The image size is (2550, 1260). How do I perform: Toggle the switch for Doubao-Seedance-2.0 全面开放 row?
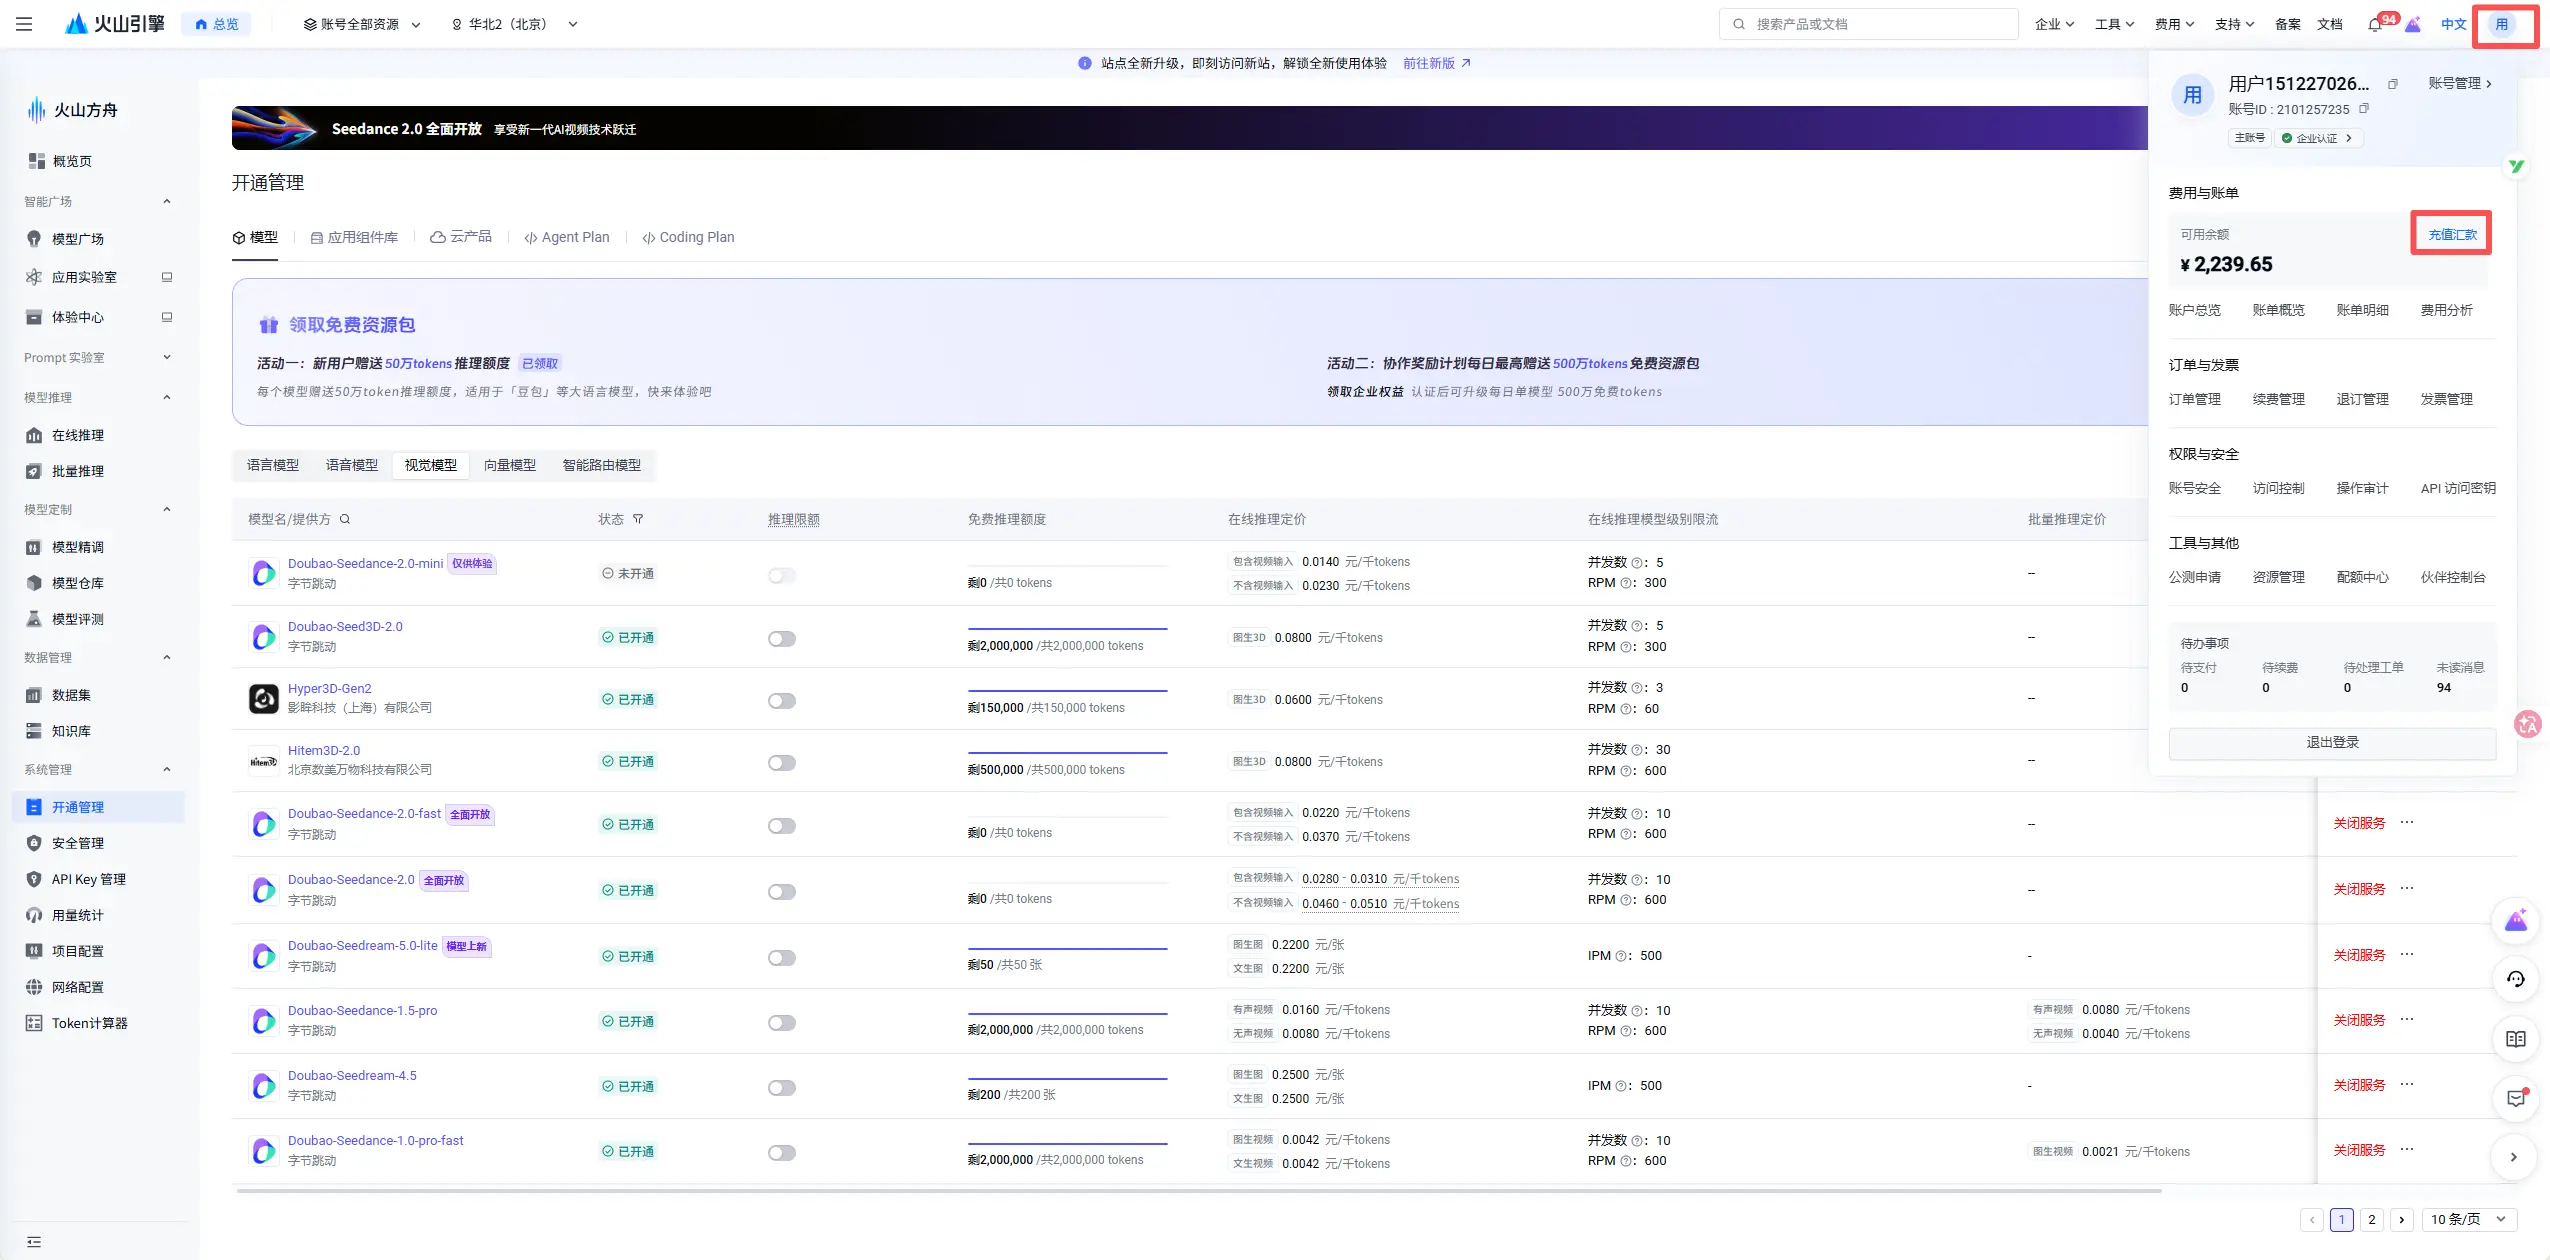782,892
